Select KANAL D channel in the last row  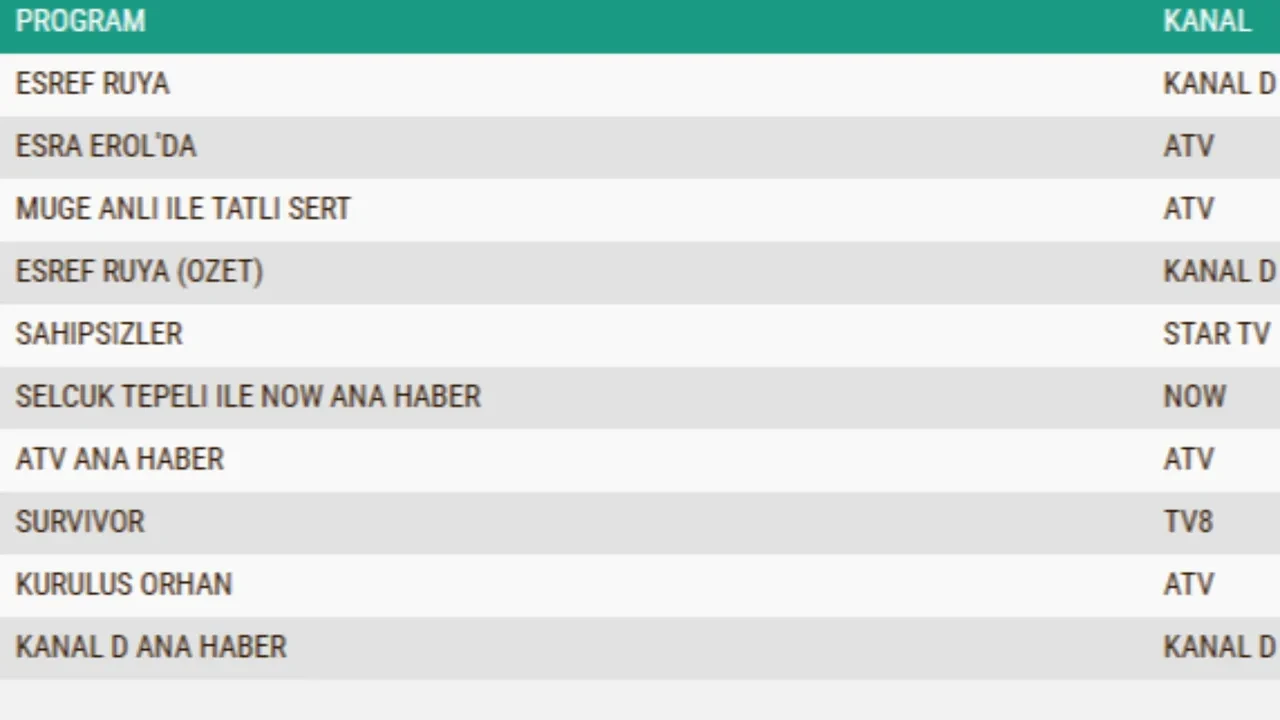point(1219,647)
